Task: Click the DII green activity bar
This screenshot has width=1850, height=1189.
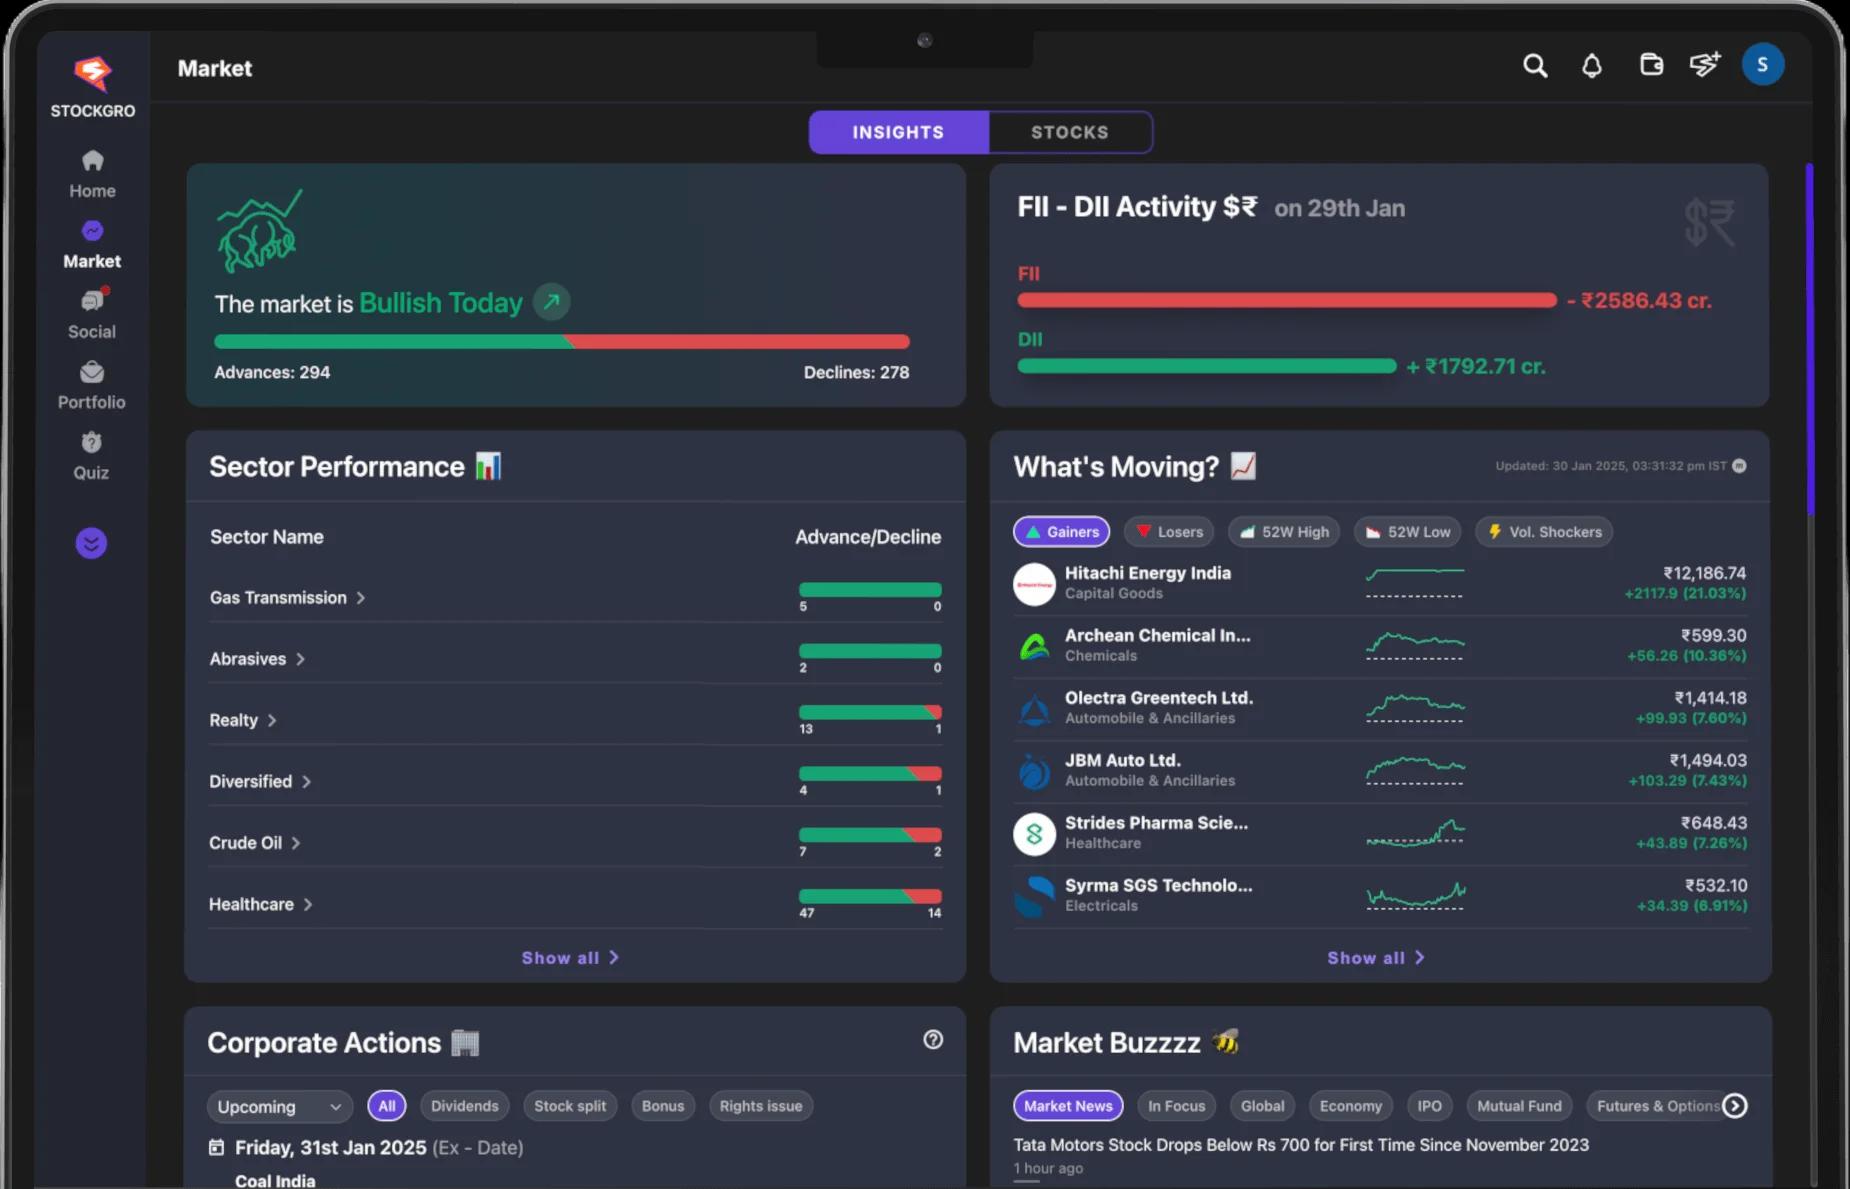Action: pos(1207,366)
